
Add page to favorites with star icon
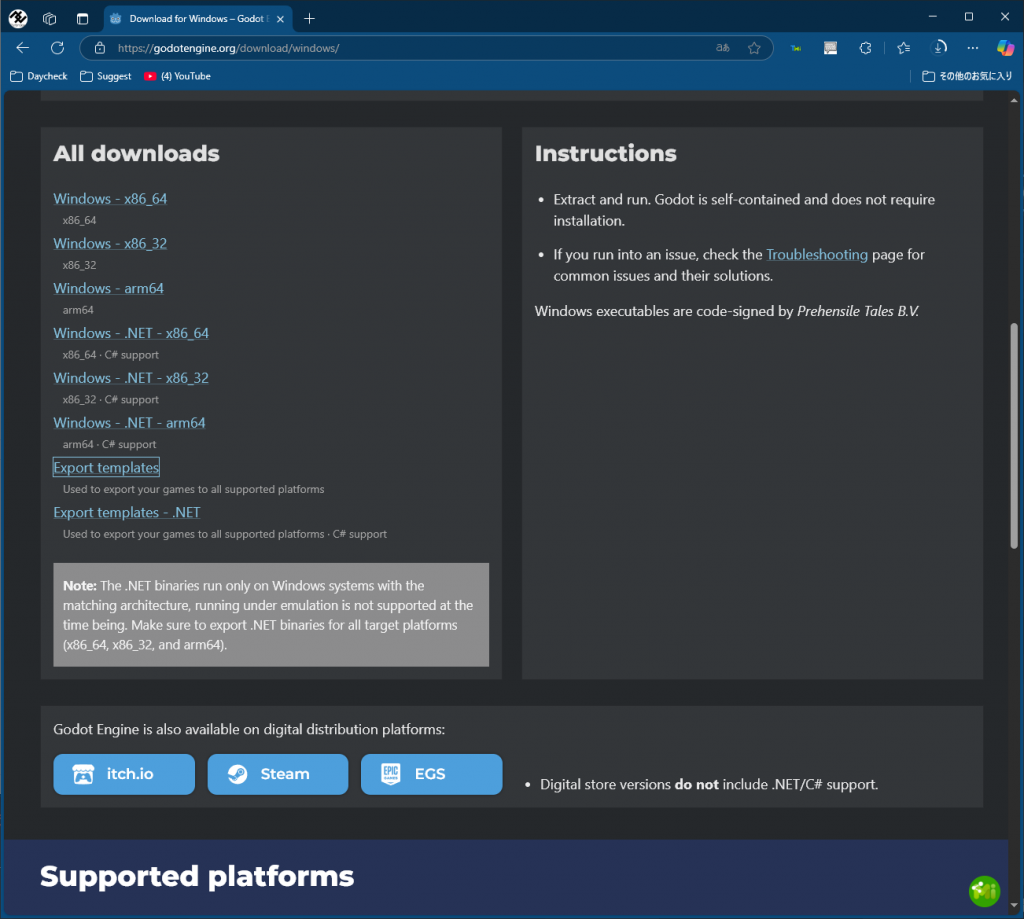[754, 48]
